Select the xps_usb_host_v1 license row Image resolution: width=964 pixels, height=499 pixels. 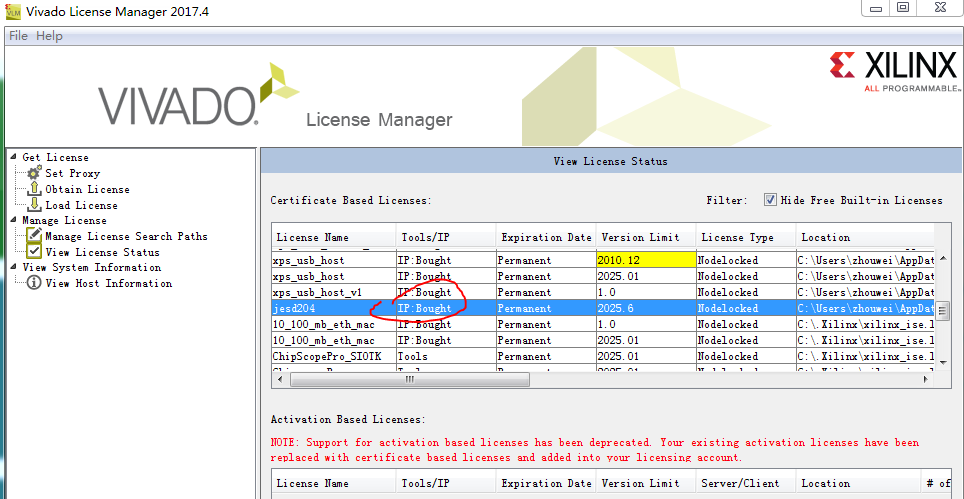click(x=603, y=293)
